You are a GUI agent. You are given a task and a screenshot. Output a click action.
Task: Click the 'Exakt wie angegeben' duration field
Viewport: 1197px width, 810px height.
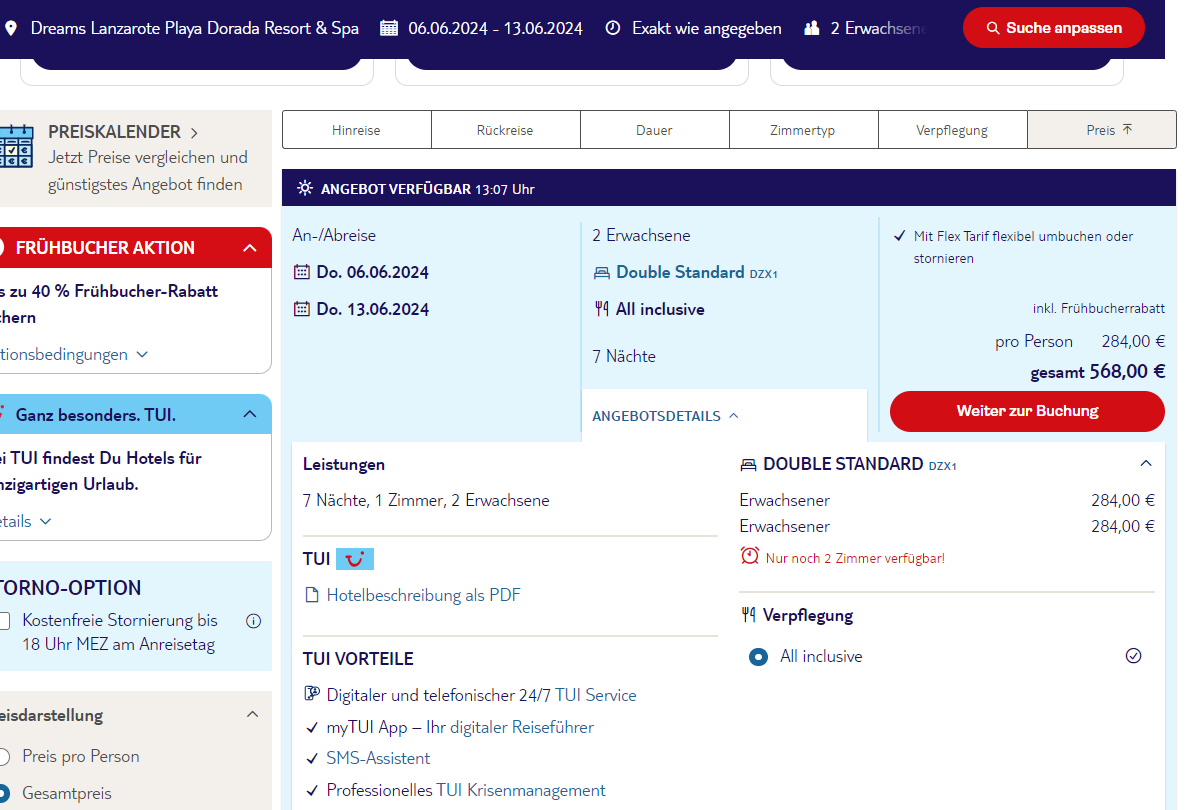[707, 28]
